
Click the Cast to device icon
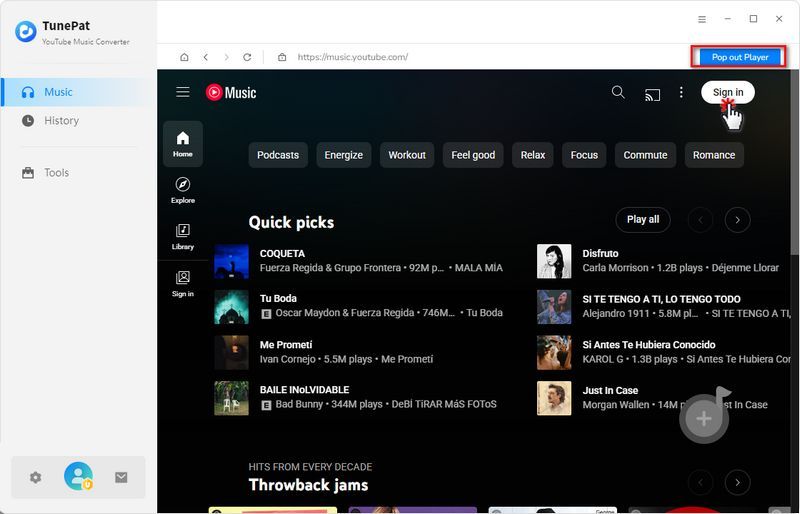point(652,93)
